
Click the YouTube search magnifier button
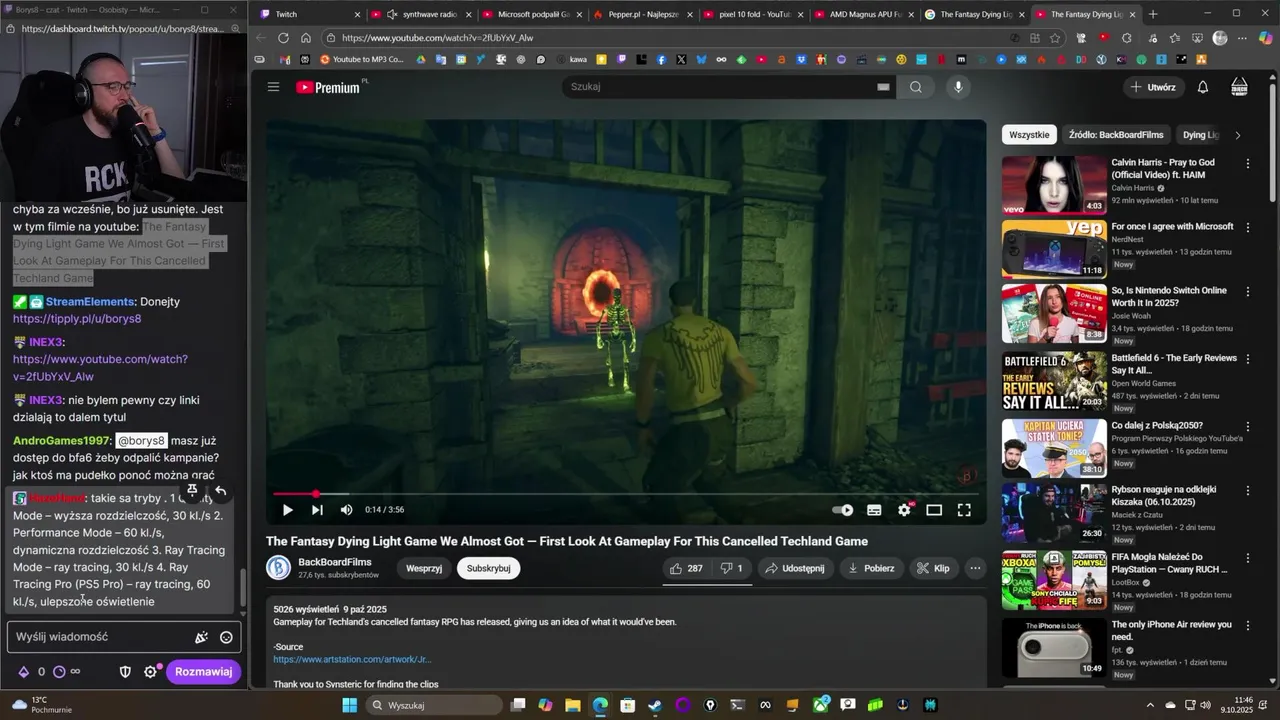[916, 87]
